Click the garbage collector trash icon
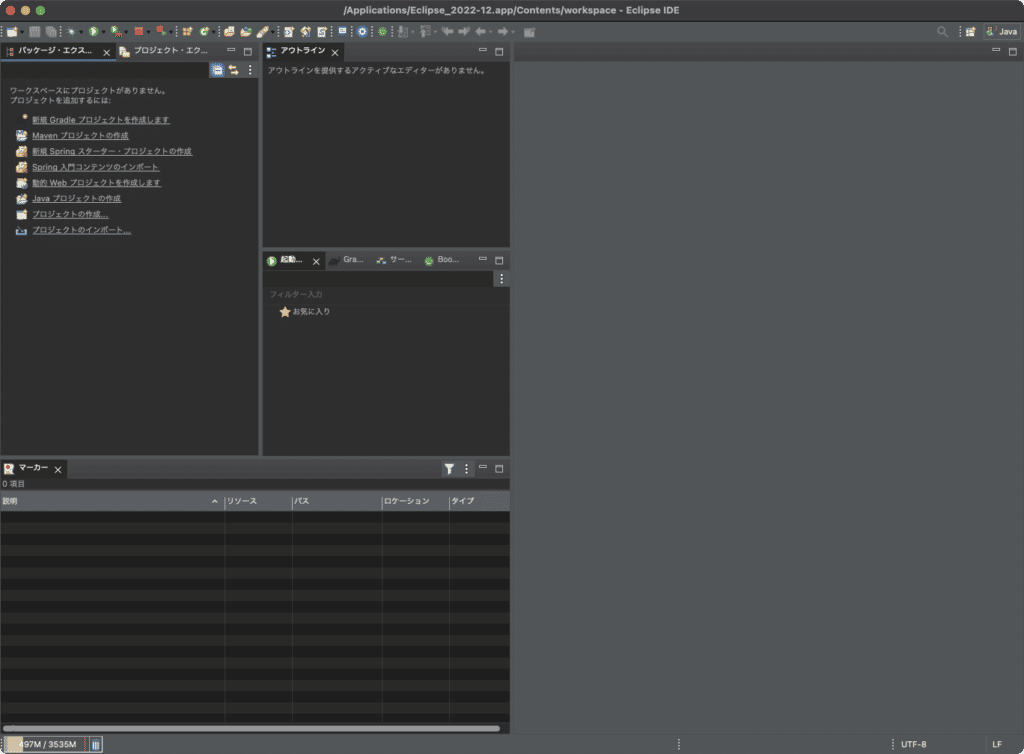Image resolution: width=1024 pixels, height=754 pixels. pos(96,744)
